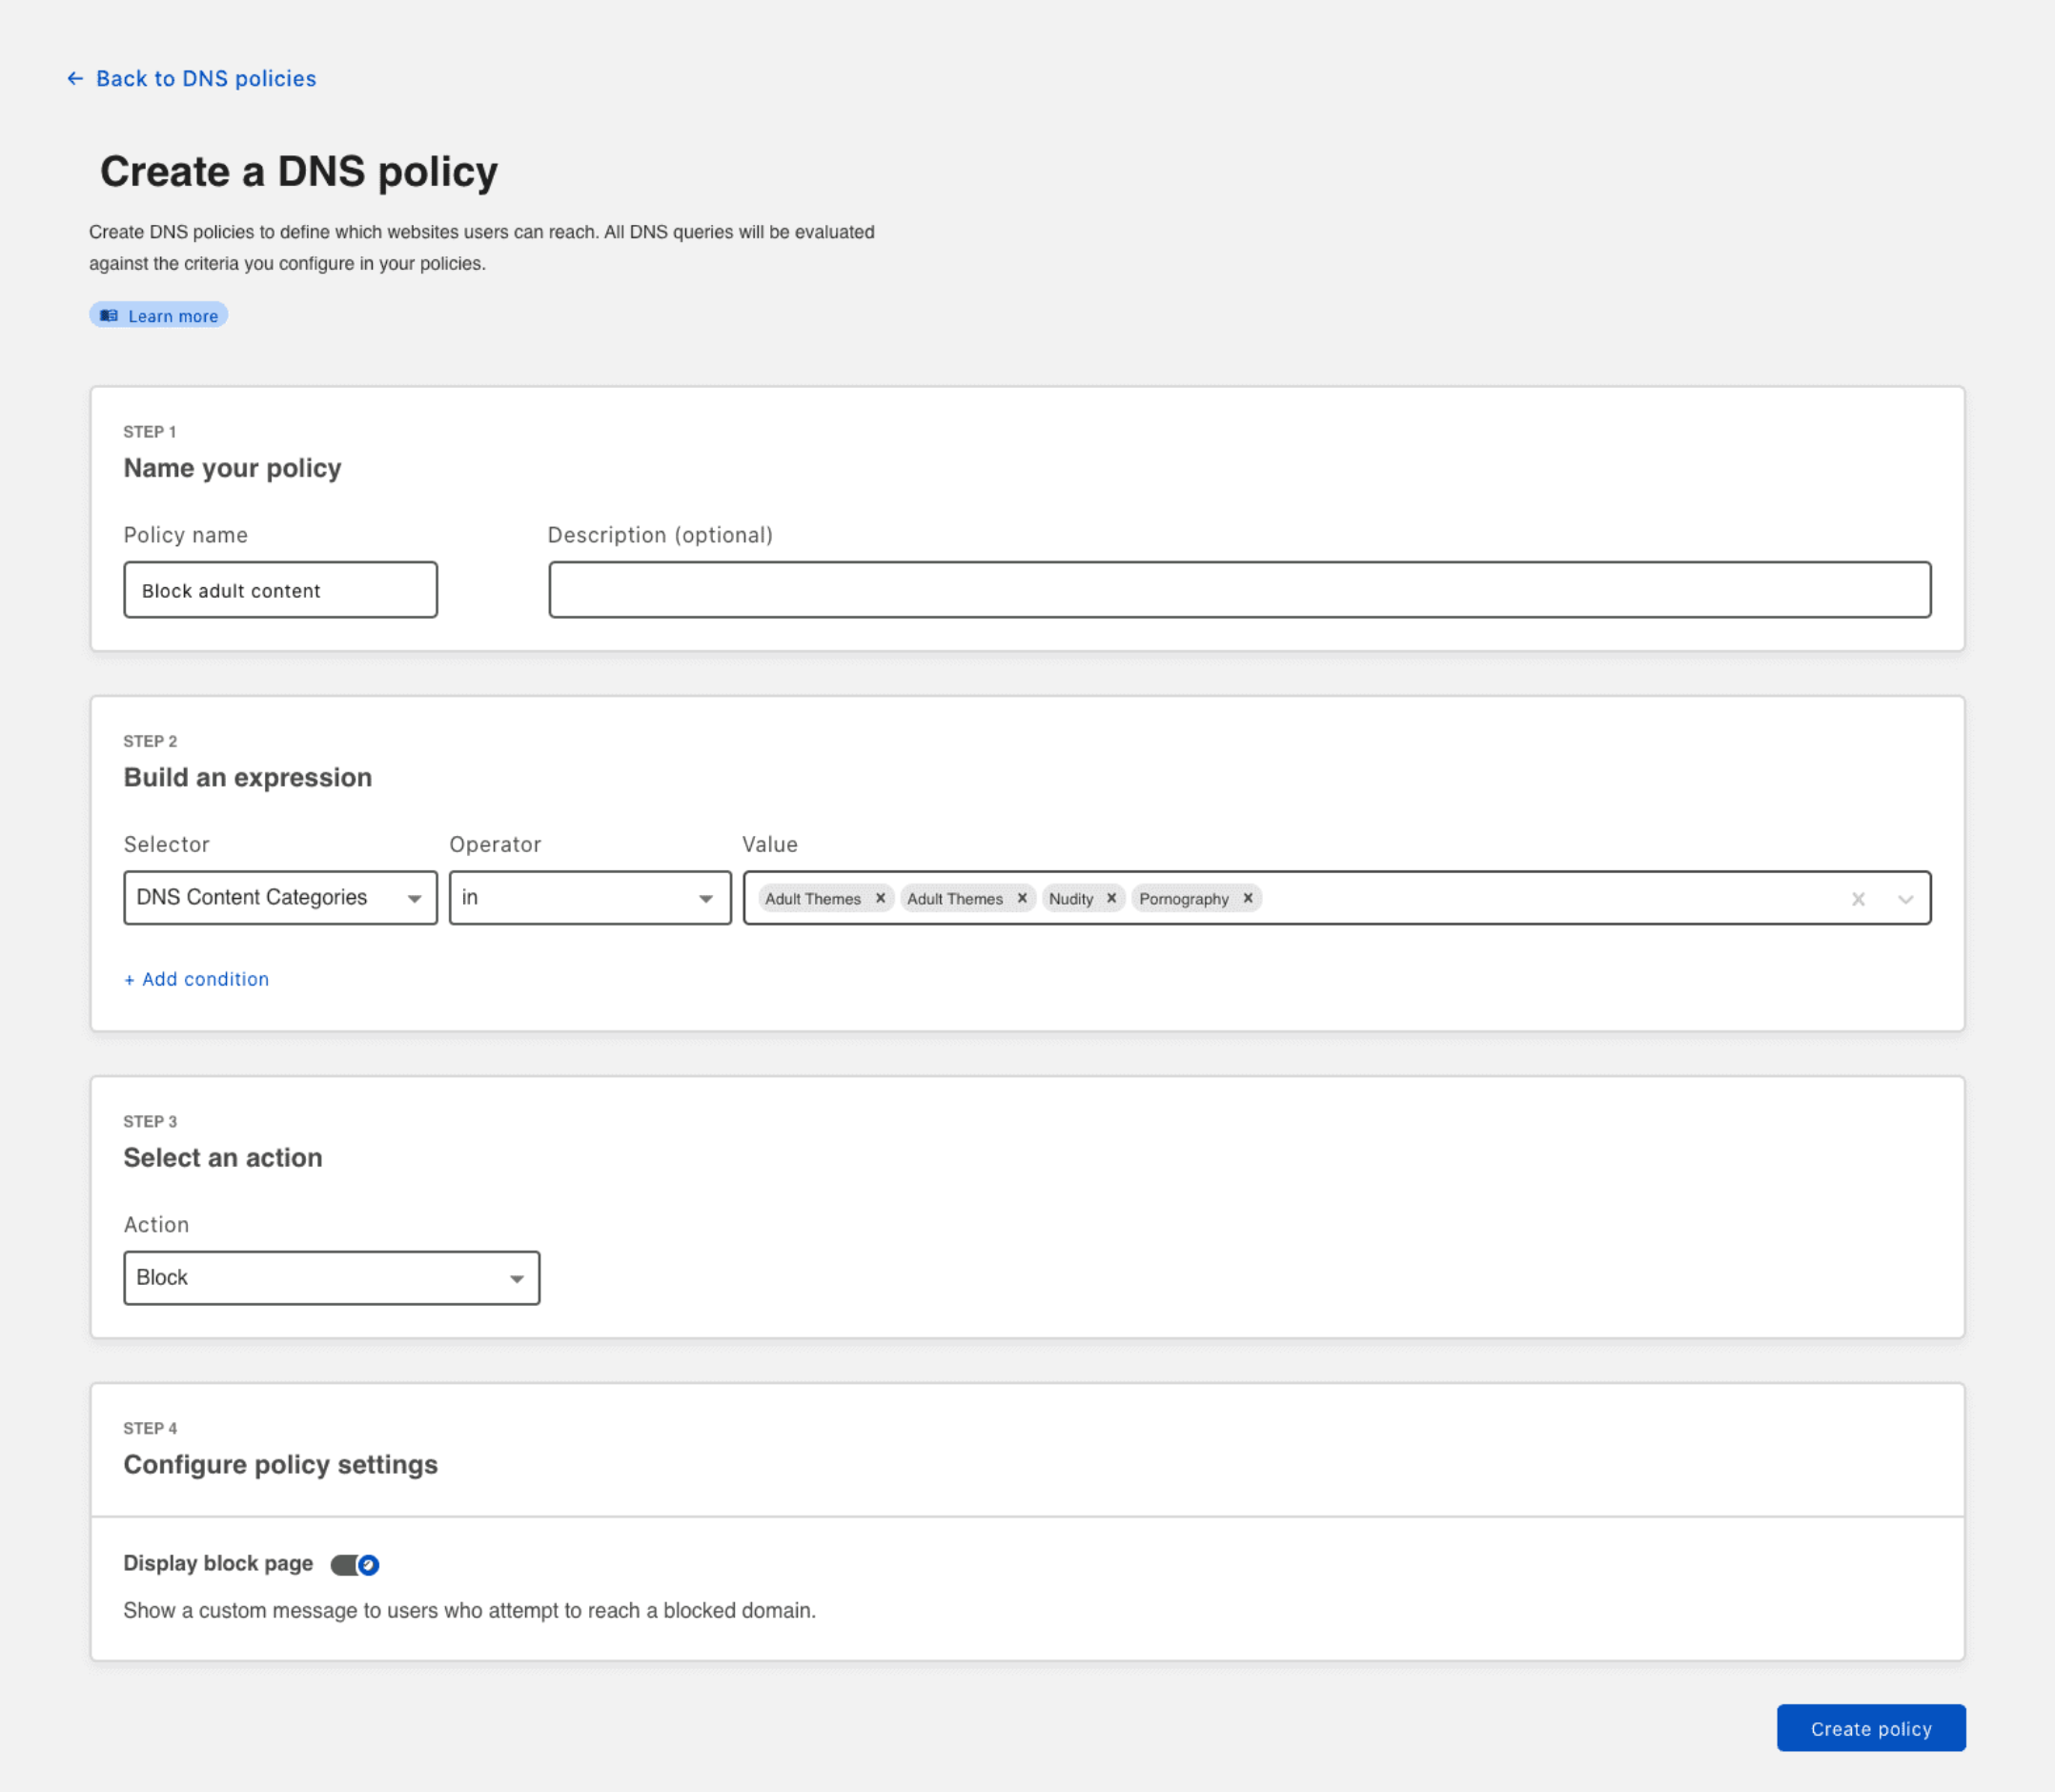
Task: Click inside the Description optional field
Action: [1238, 589]
